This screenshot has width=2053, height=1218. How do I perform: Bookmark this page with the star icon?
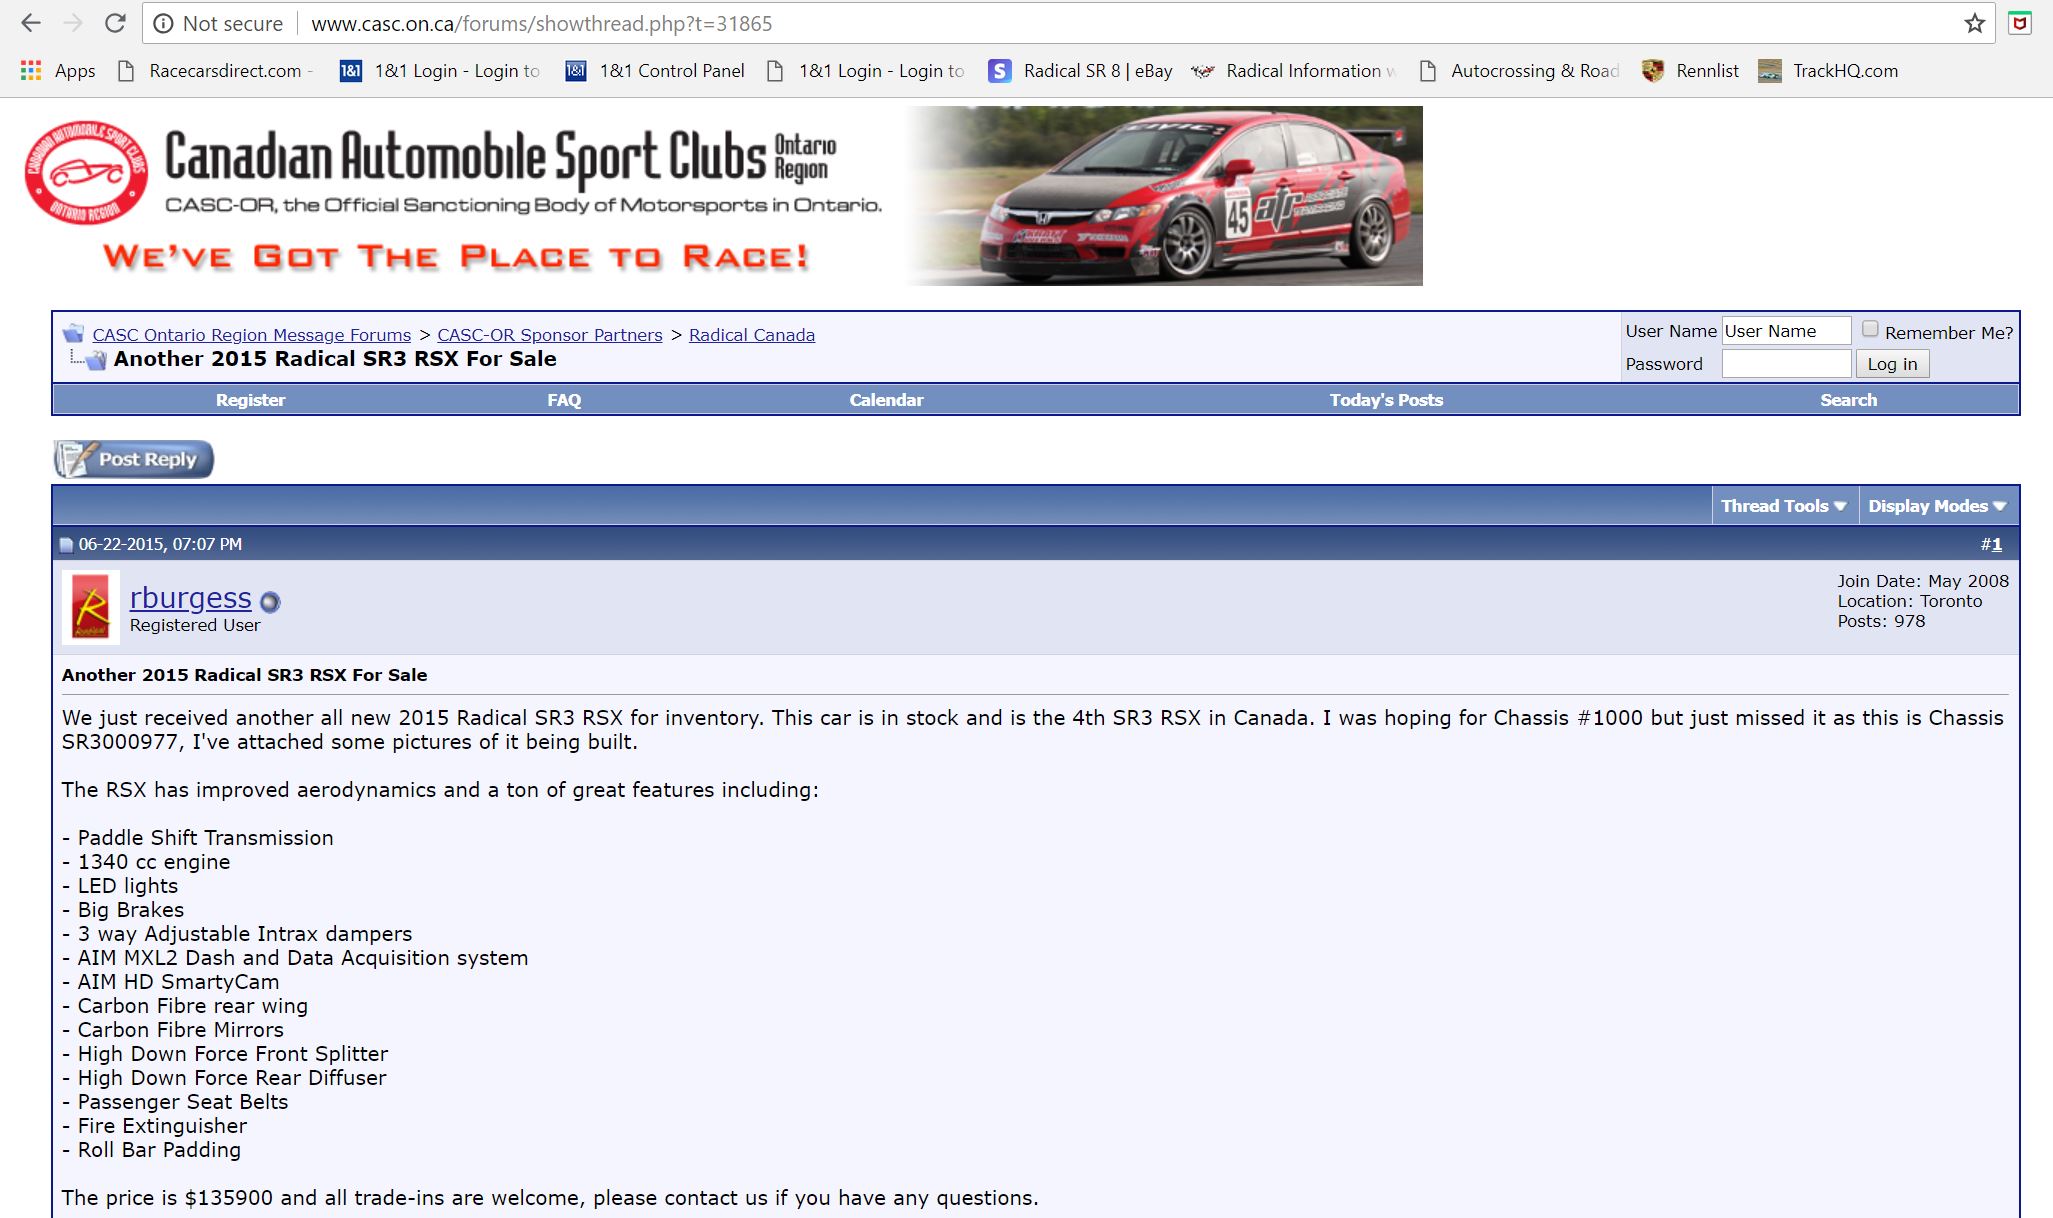click(1974, 23)
